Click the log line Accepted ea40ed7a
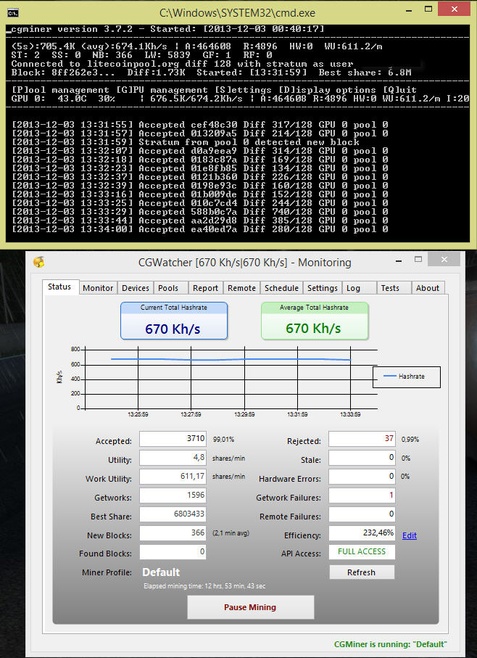 (x=200, y=229)
